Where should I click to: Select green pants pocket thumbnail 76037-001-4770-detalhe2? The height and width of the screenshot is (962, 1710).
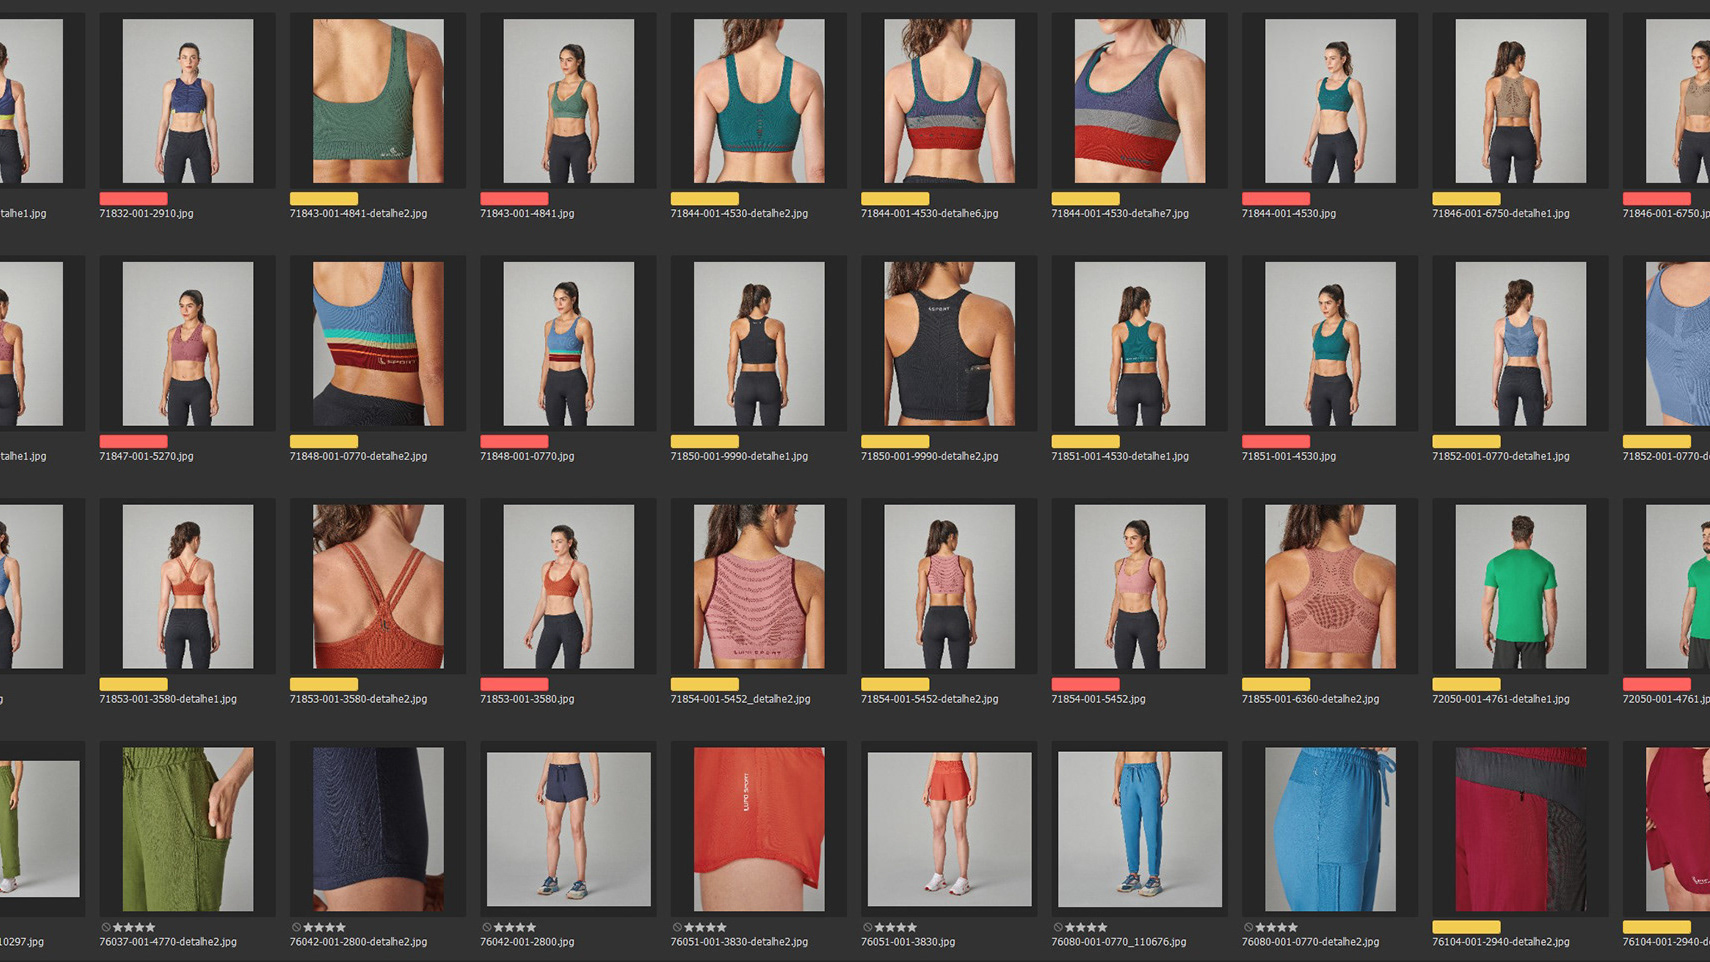tap(188, 829)
